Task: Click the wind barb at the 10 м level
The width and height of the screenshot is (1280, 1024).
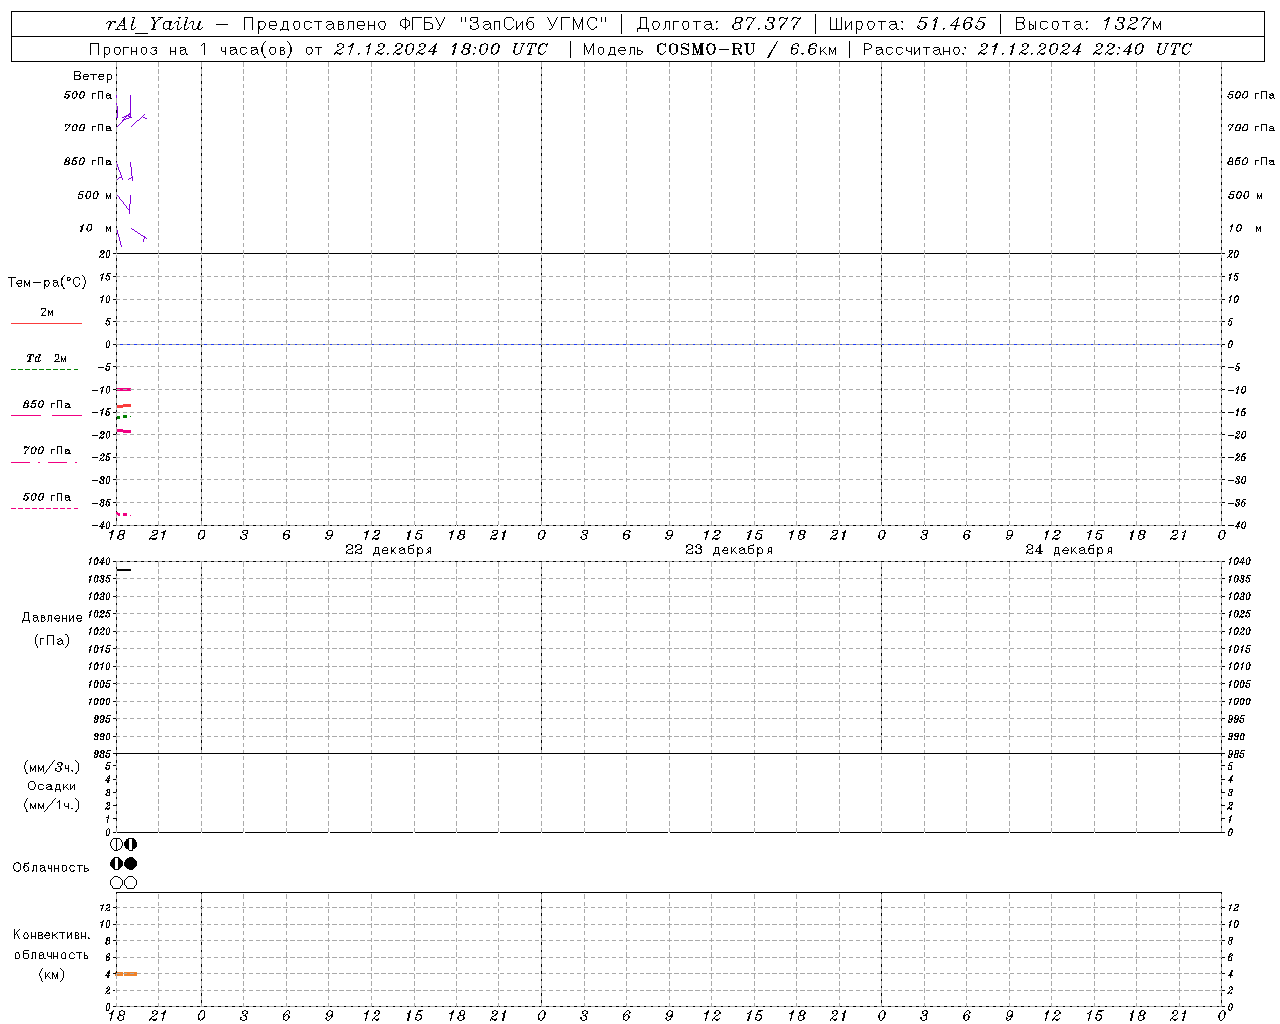Action: pos(132,236)
